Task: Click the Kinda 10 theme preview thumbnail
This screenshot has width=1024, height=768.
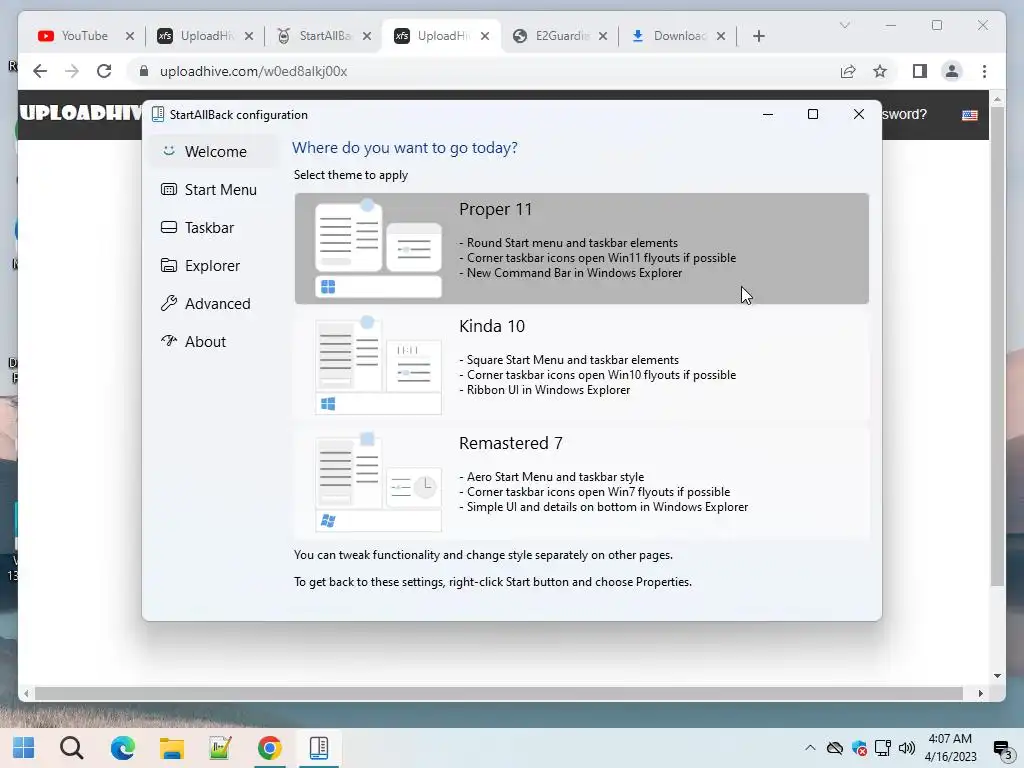Action: coord(378,365)
